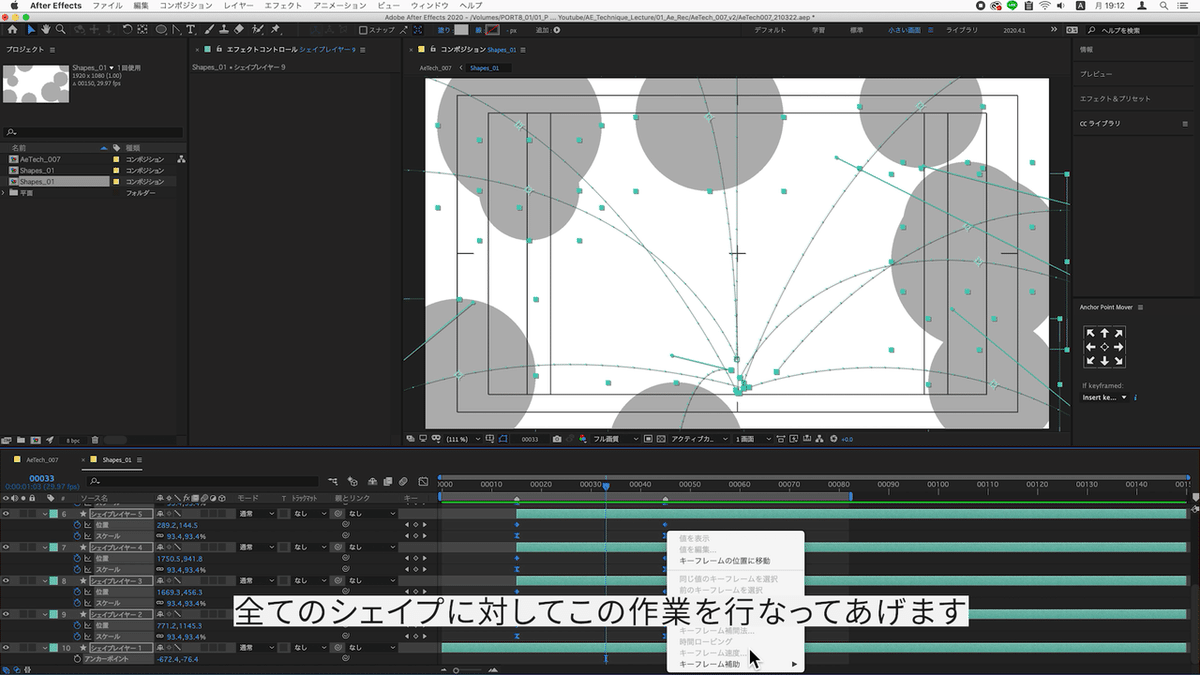Open the Insert ke... dropdown in Anchor Point Mover
1200x675 pixels.
pos(1105,397)
